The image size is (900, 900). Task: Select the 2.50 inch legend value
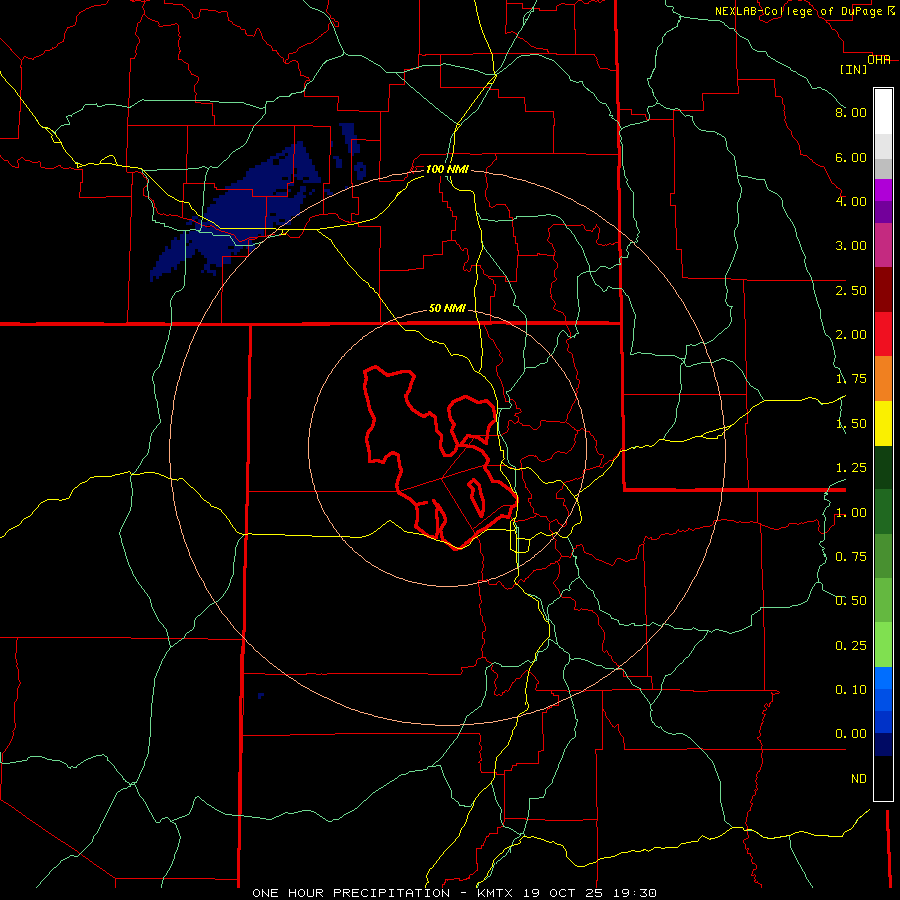coord(851,290)
